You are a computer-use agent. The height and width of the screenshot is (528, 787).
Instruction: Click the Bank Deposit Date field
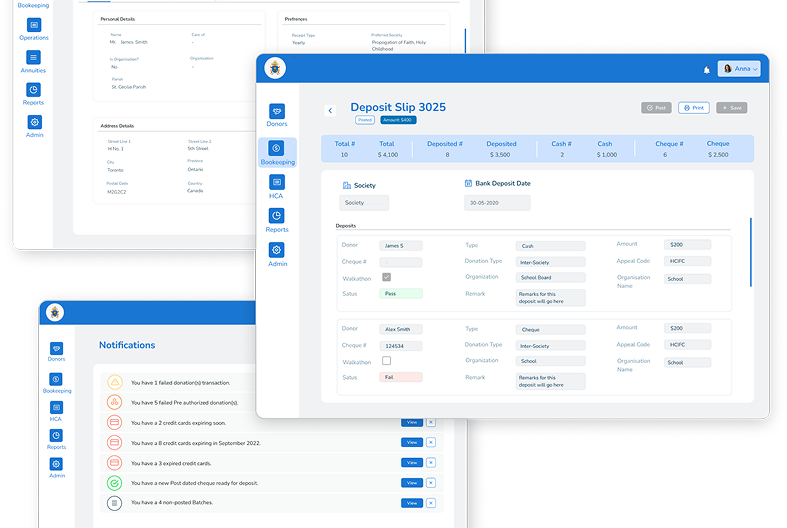coord(497,203)
